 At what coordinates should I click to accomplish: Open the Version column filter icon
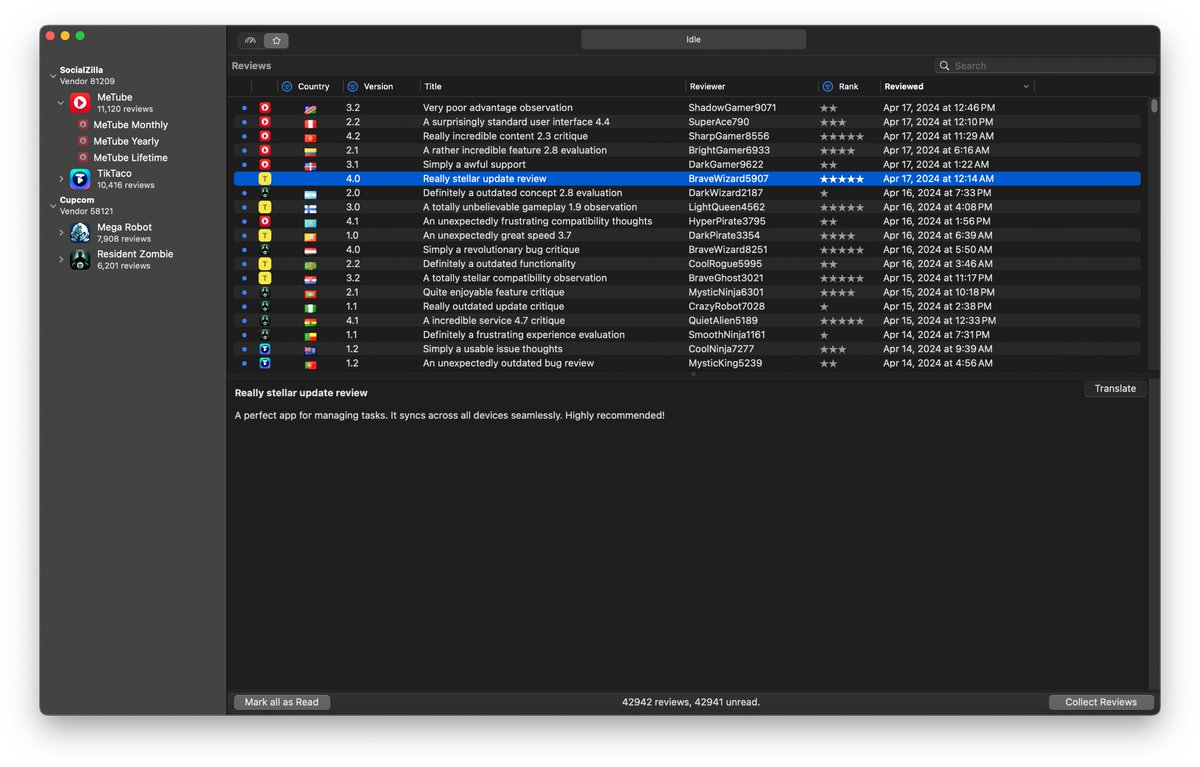point(352,86)
